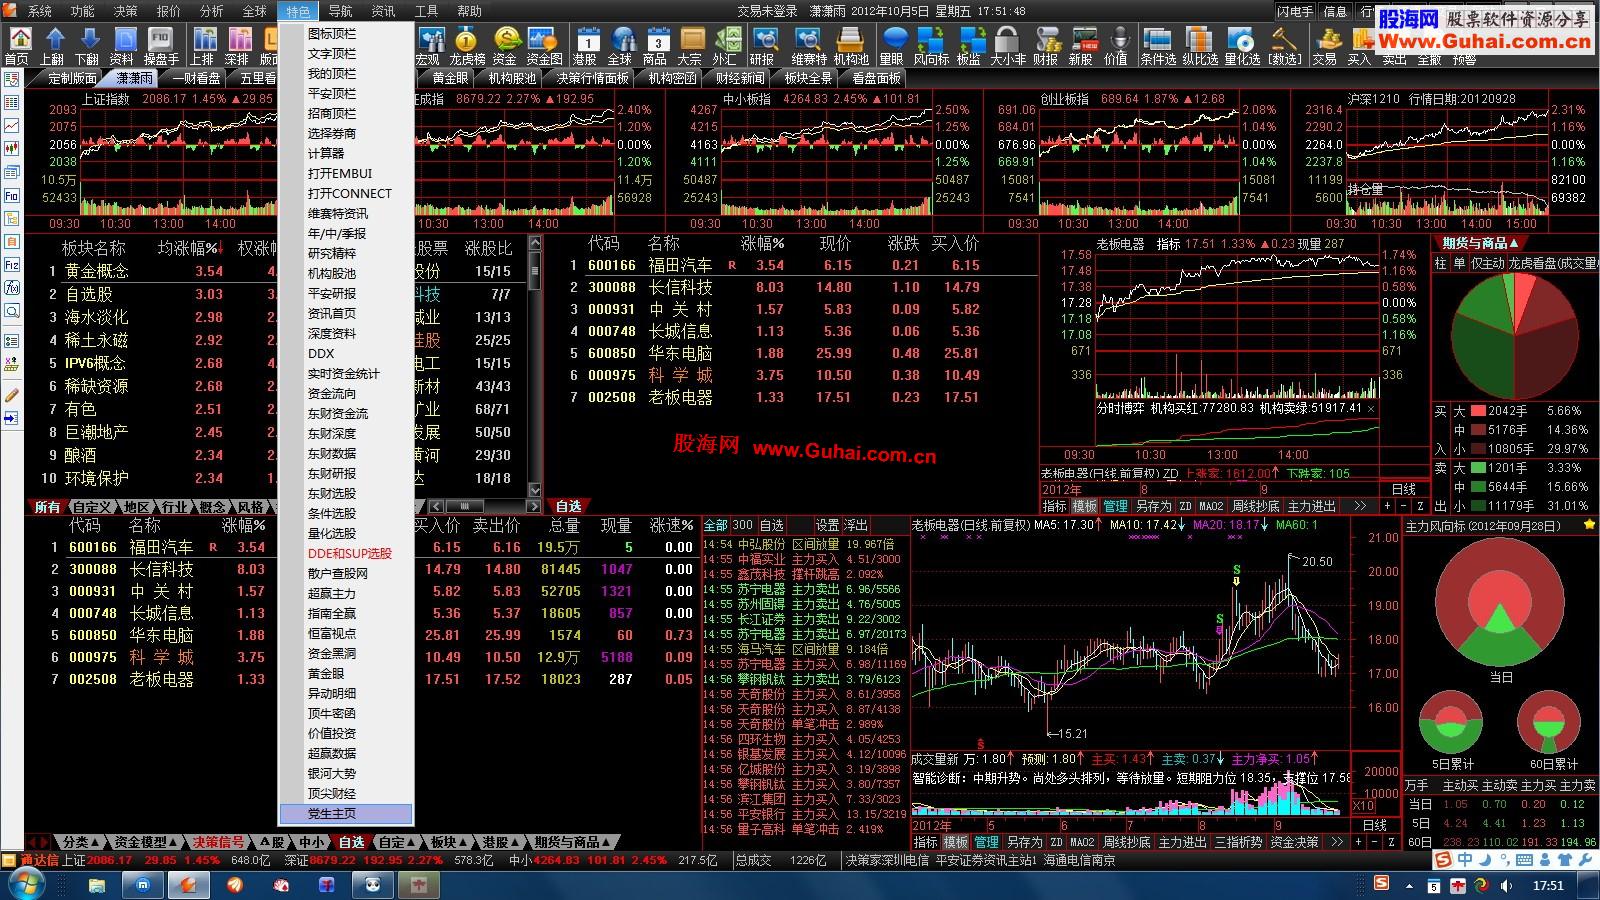Screen dimensions: 1600x900
Task: Expand the 自定▲ bottom tab
Action: [x=397, y=842]
